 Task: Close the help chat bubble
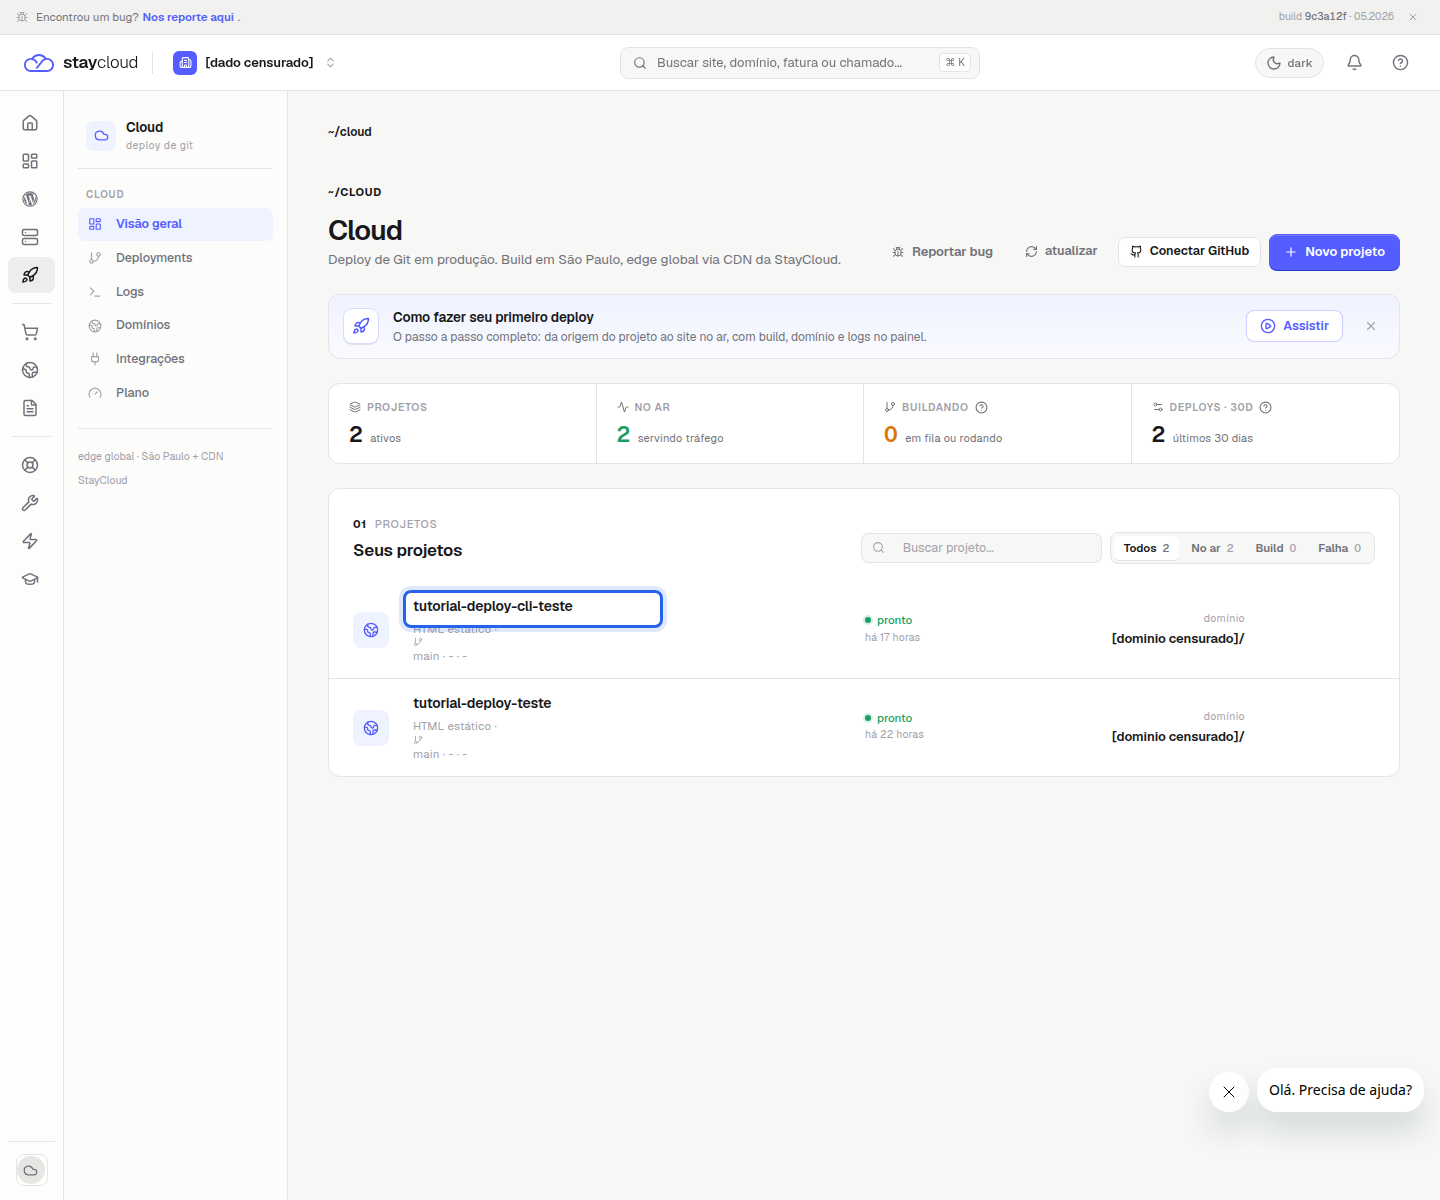tap(1229, 1092)
